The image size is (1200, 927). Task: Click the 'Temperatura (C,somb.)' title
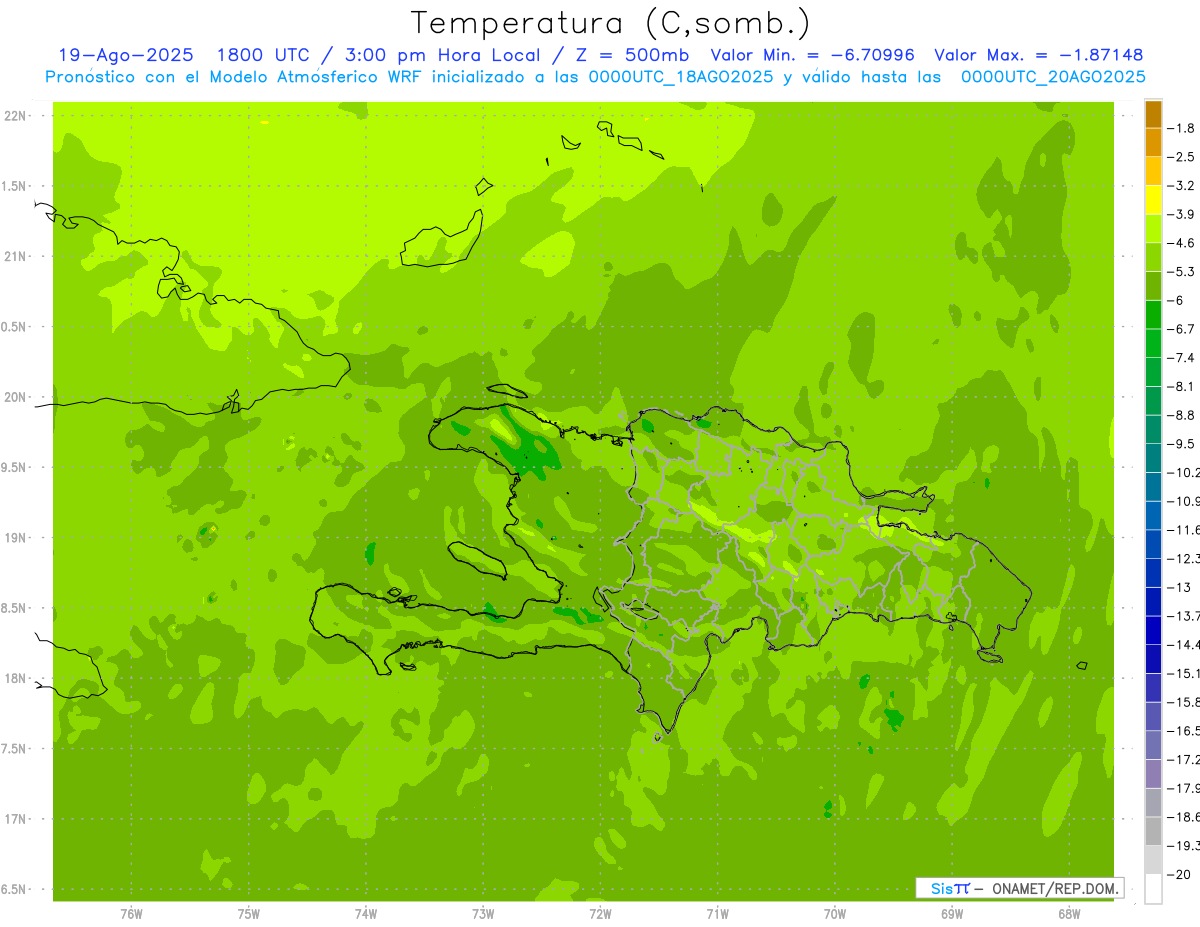(611, 23)
